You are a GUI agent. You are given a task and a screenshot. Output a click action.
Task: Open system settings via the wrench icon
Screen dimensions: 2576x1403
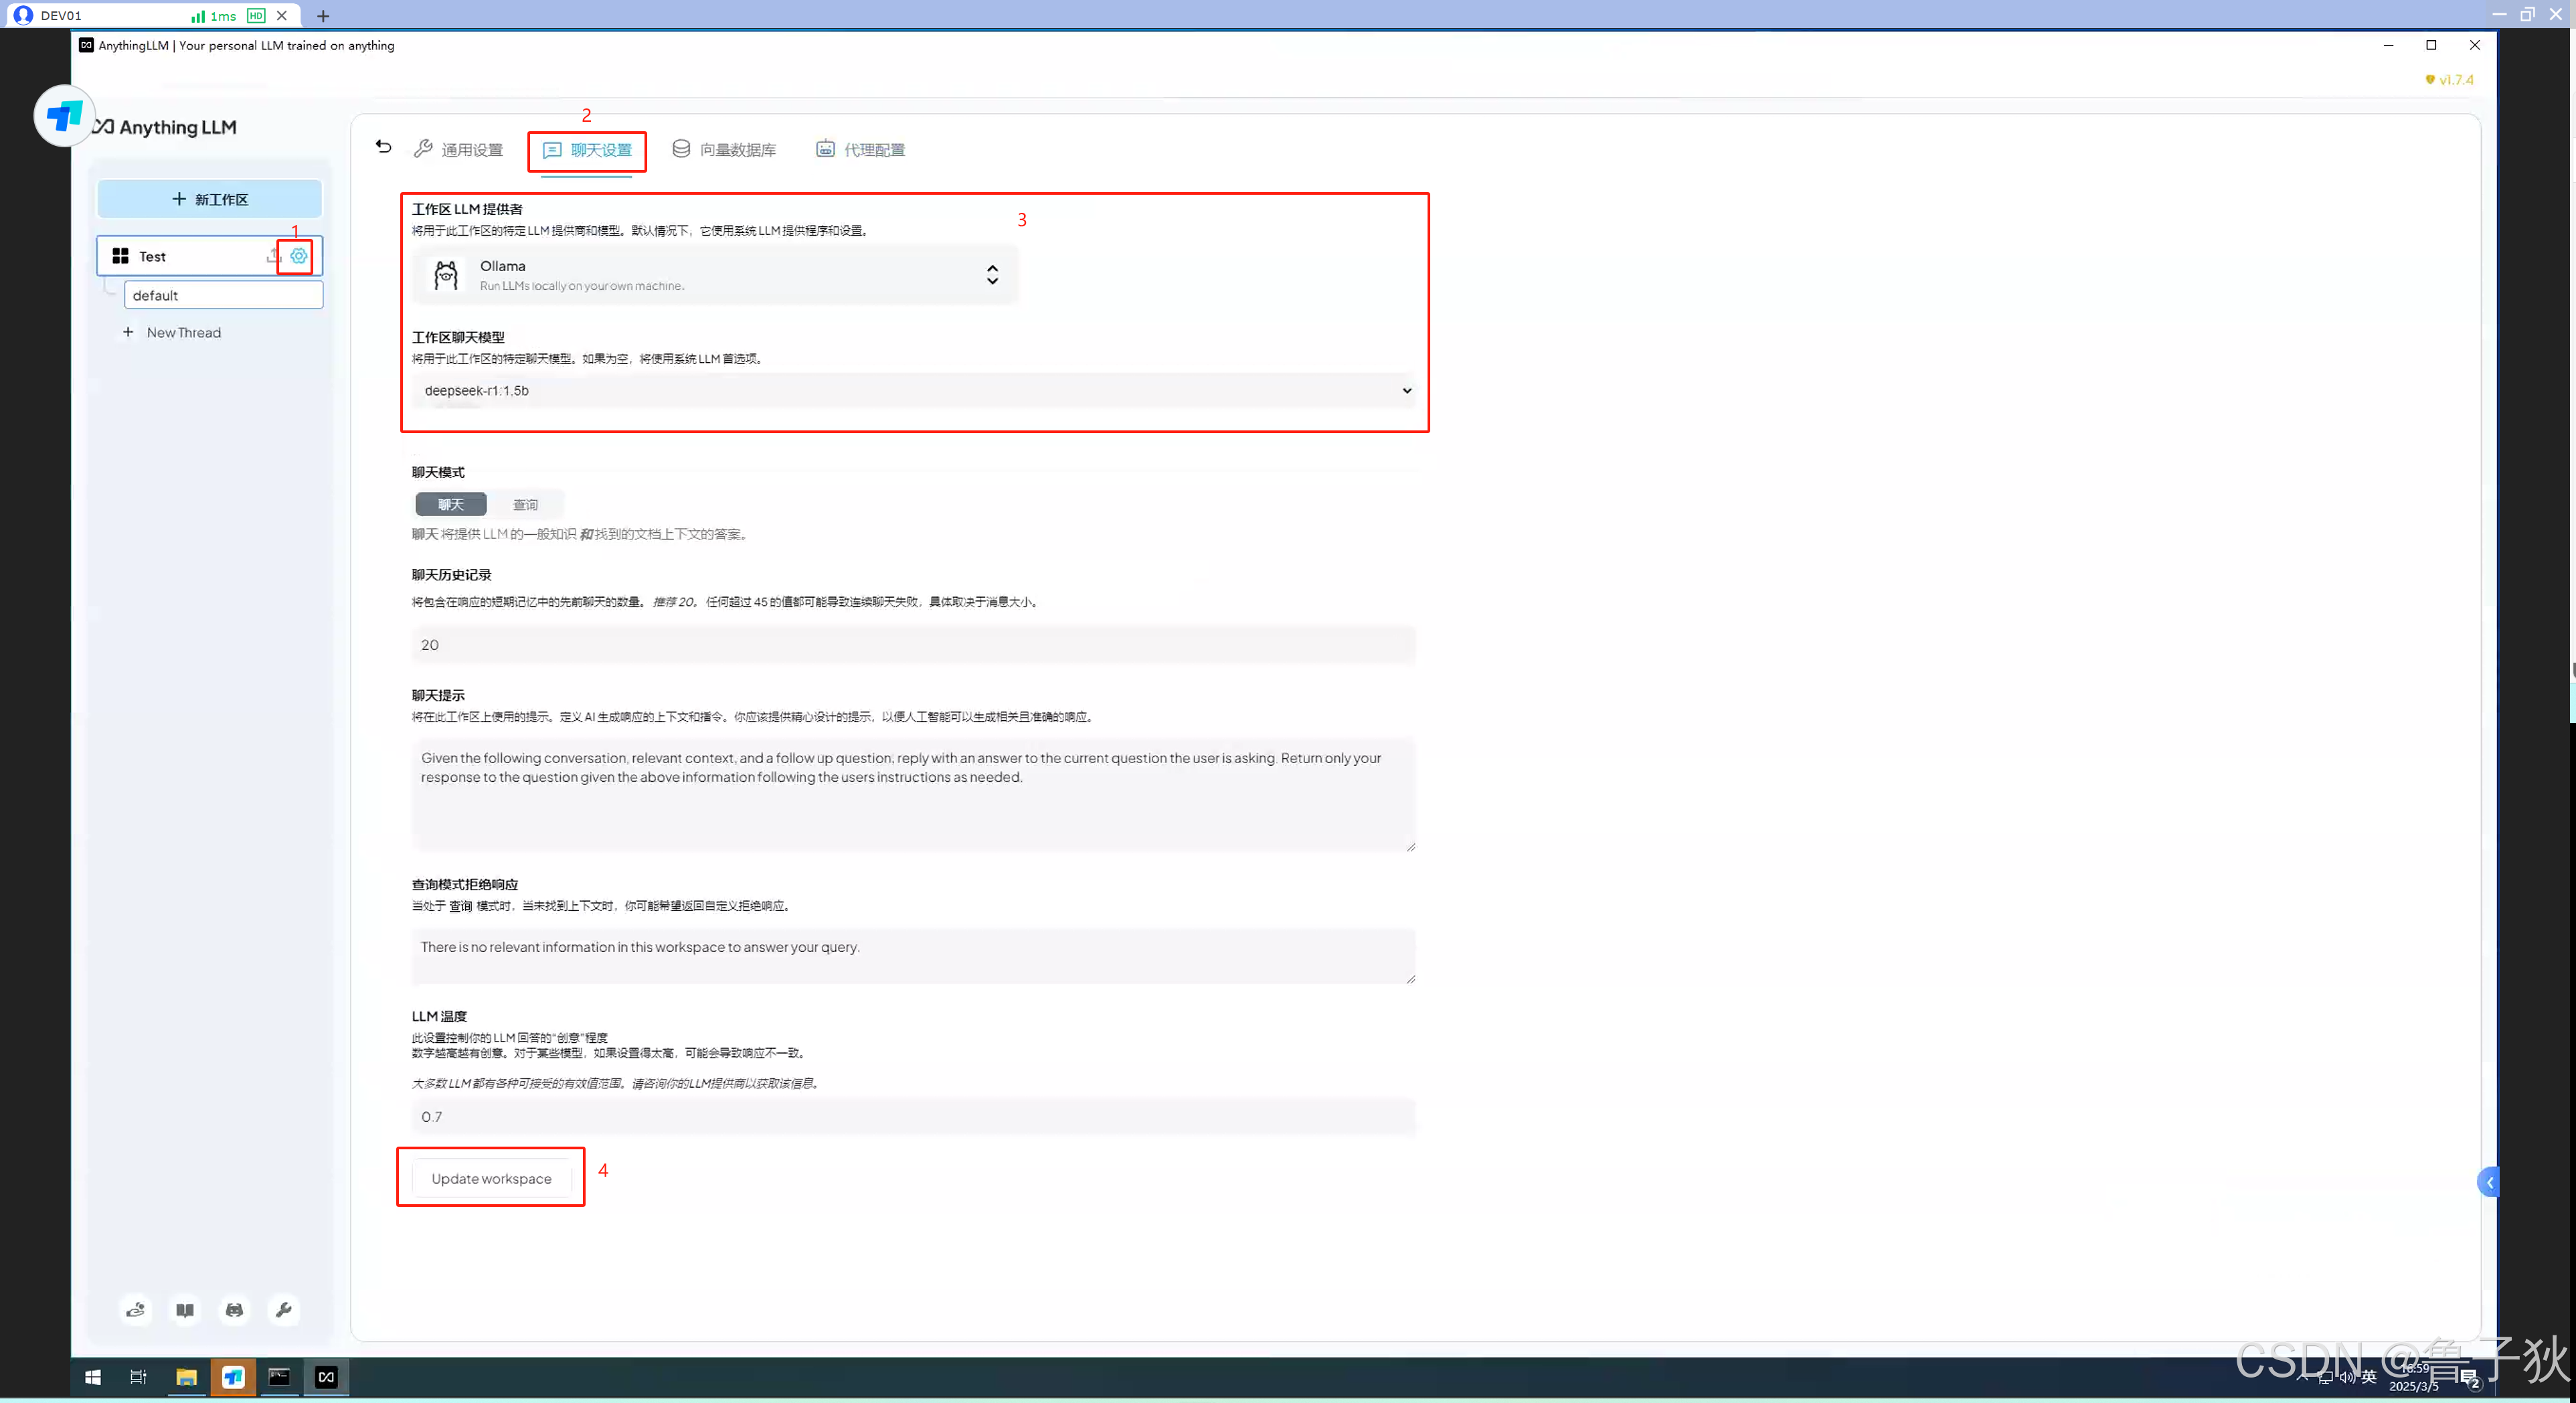284,1310
